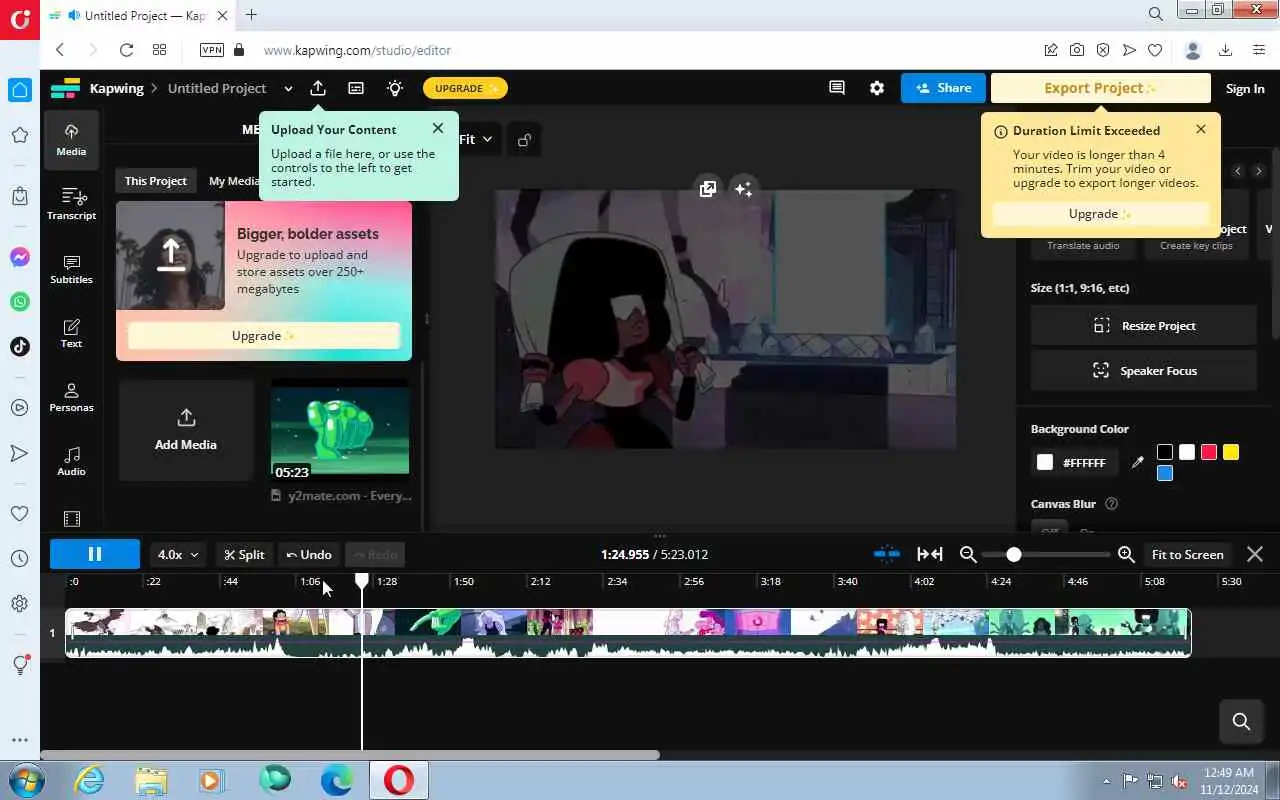Select the video clip on track 1
Screen dimensions: 1280x800
(628, 633)
